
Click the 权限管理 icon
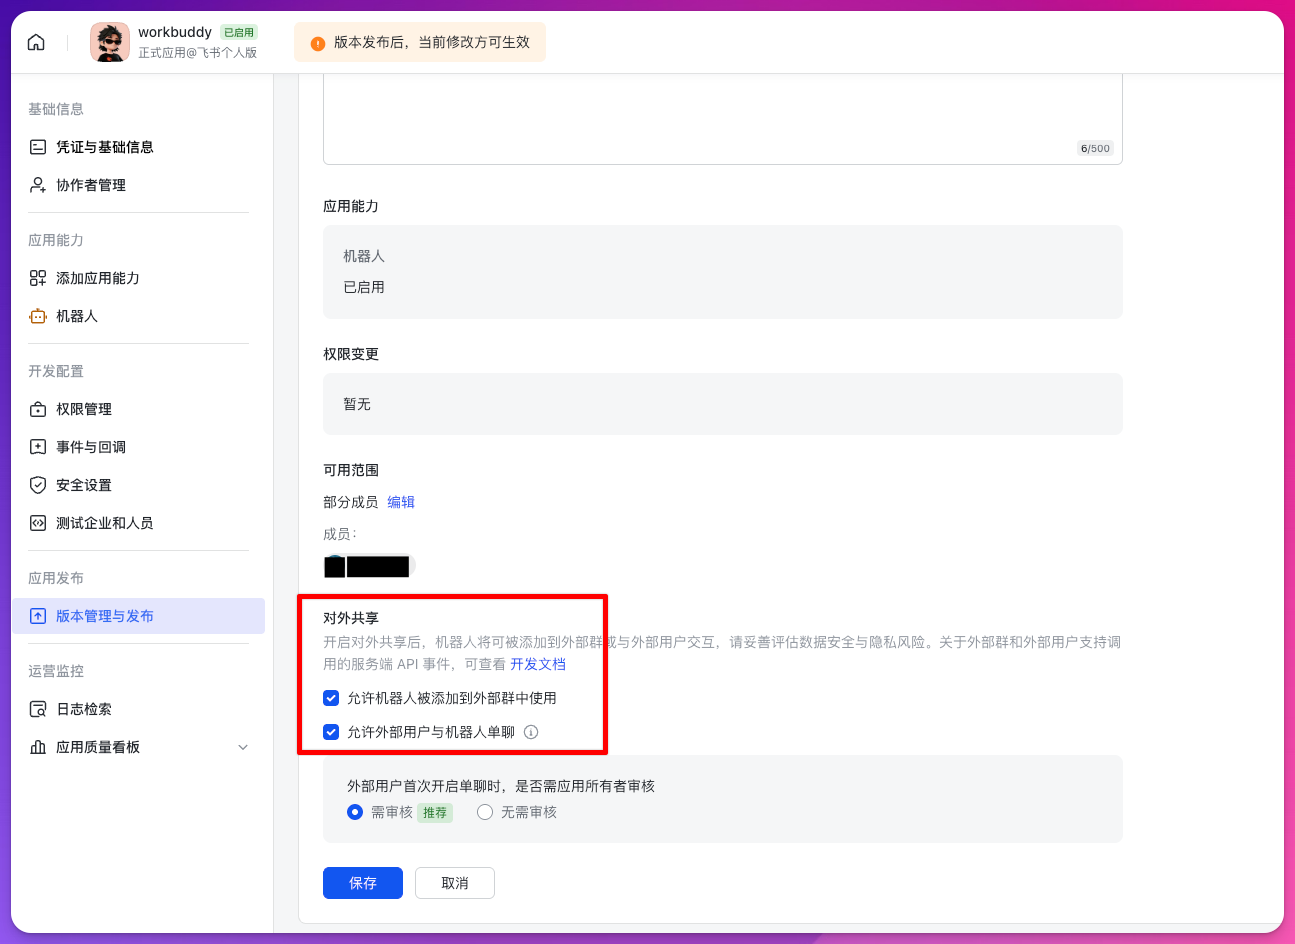pyautogui.click(x=38, y=409)
